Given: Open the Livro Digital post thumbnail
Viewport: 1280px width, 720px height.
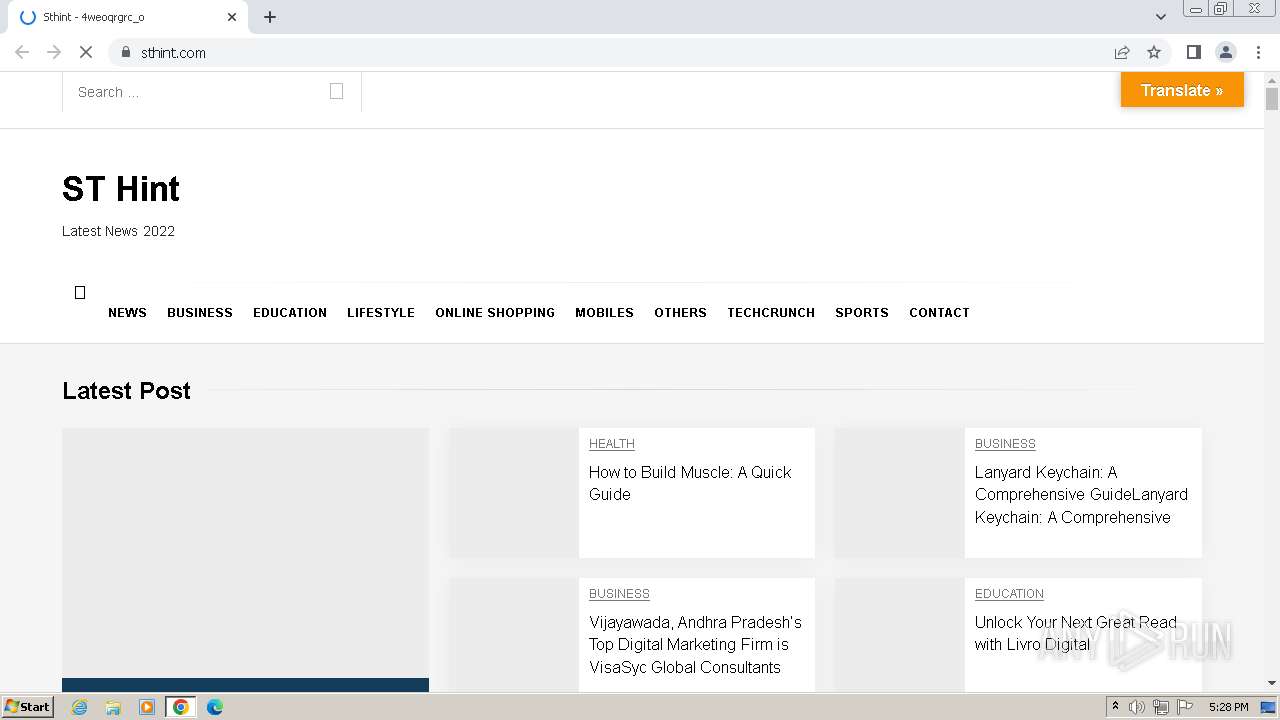Looking at the screenshot, I should point(900,635).
